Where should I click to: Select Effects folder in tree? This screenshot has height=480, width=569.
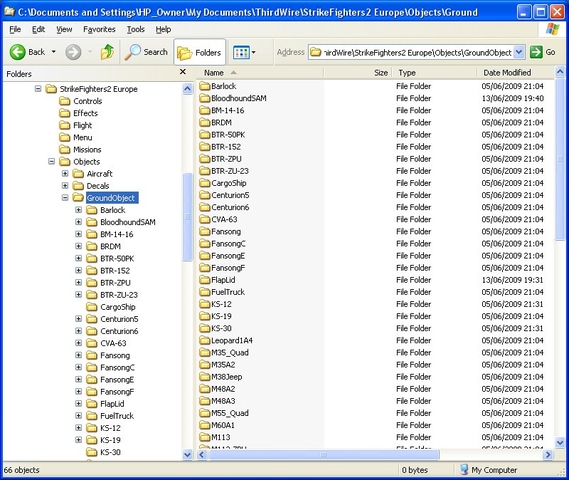(x=78, y=113)
